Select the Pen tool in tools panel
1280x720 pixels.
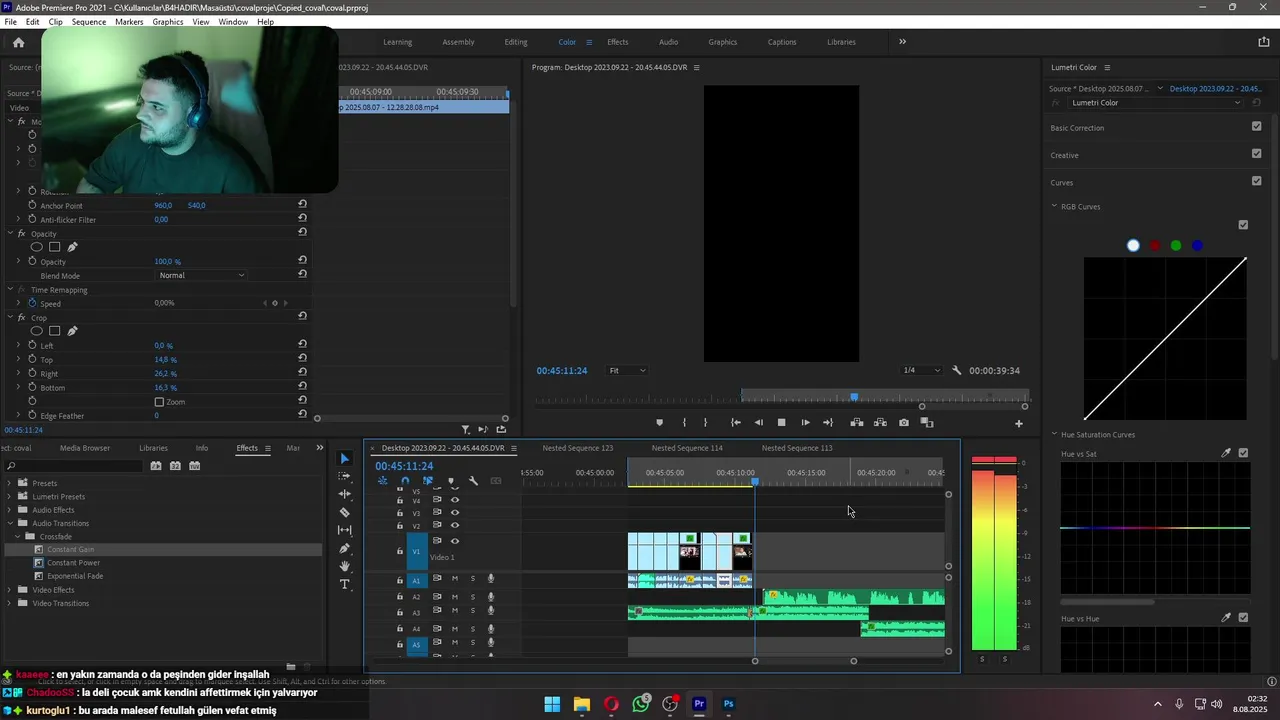[x=345, y=548]
